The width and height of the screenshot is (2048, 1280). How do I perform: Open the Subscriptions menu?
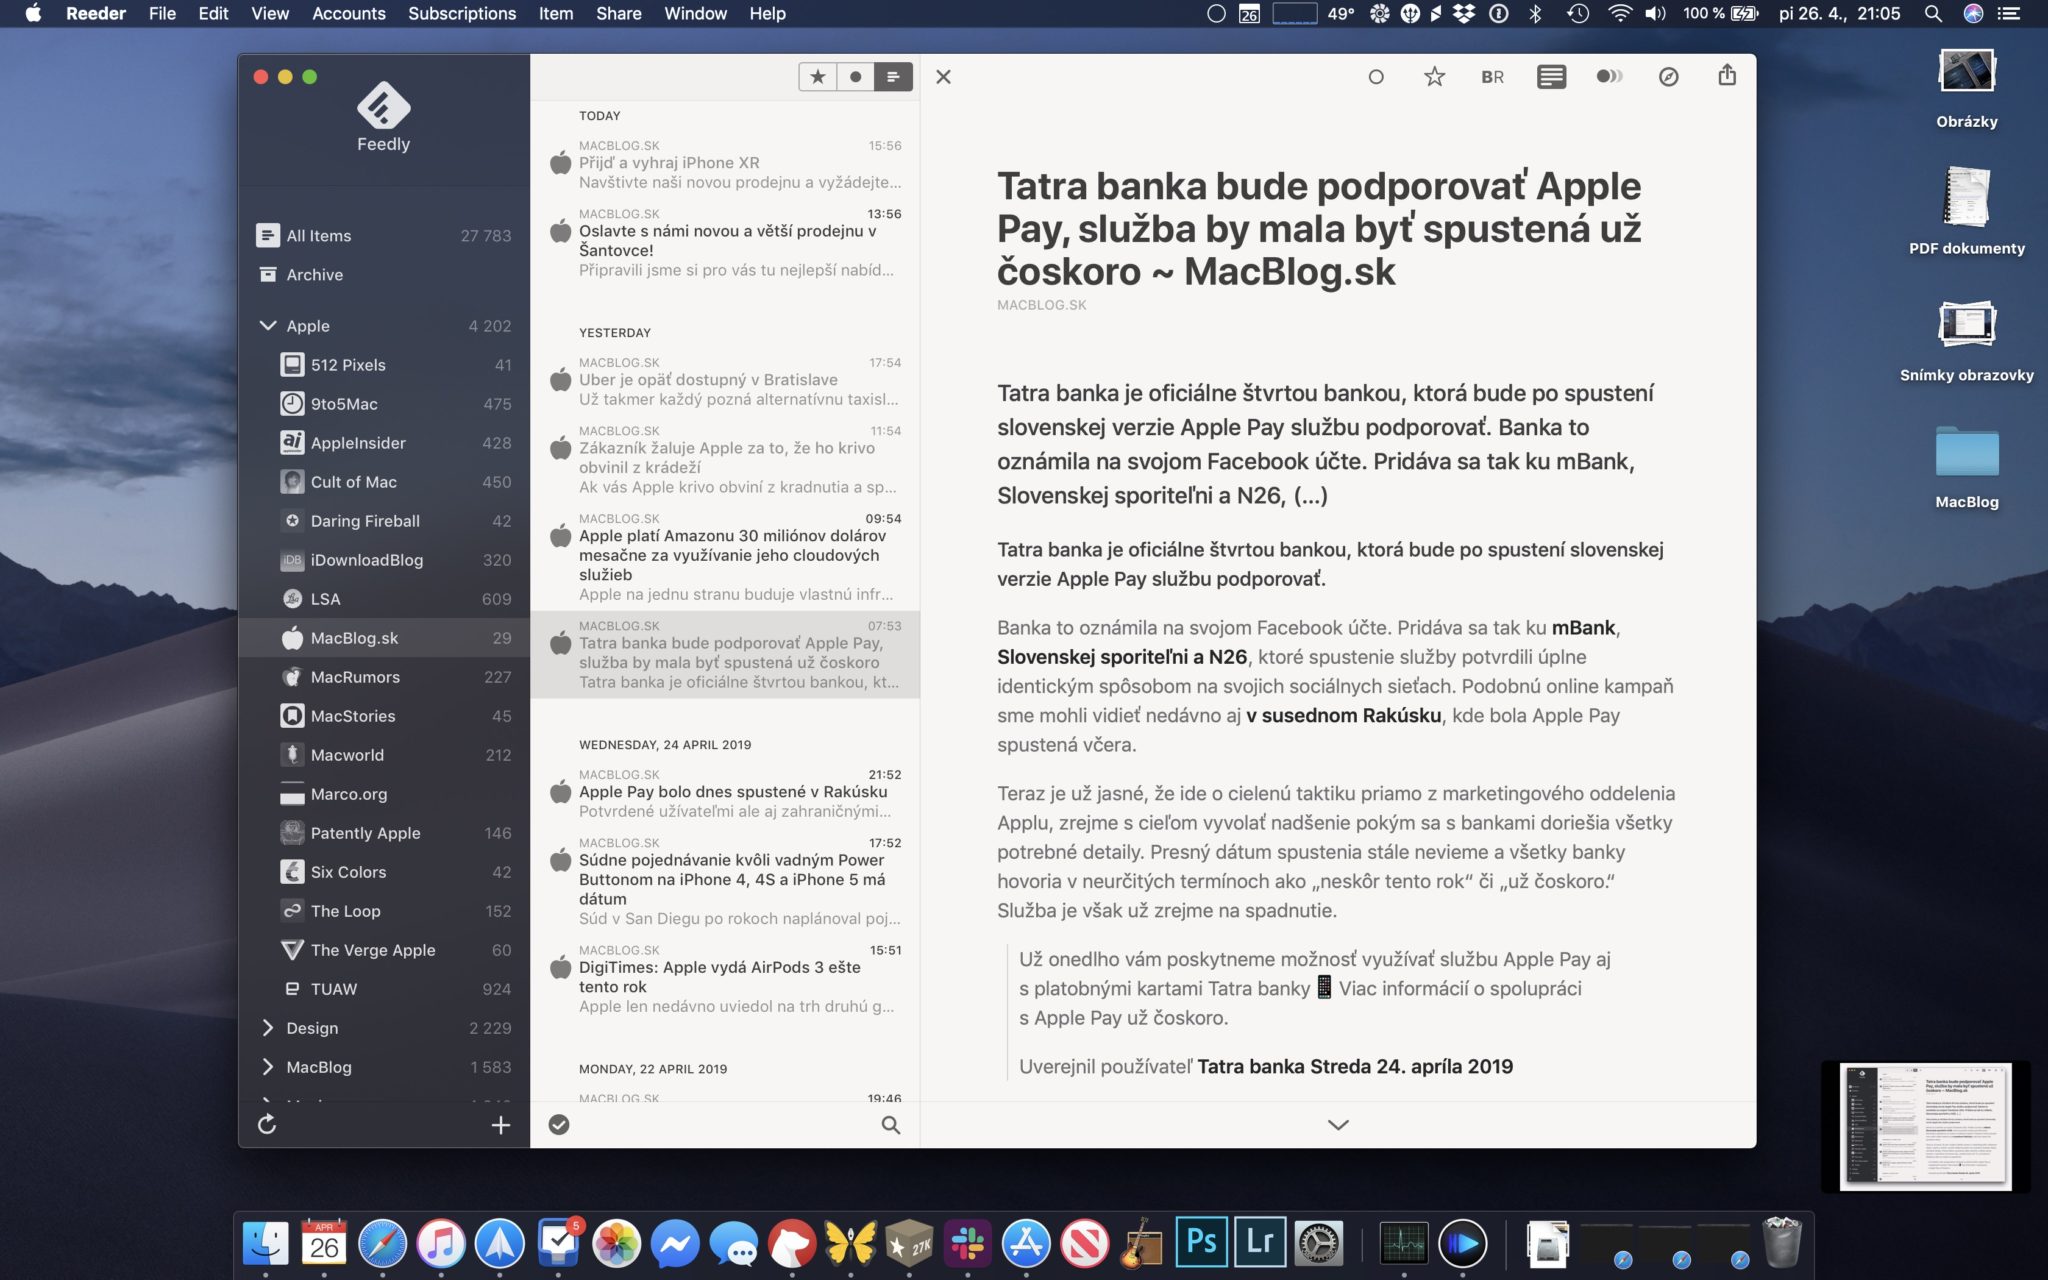462,13
